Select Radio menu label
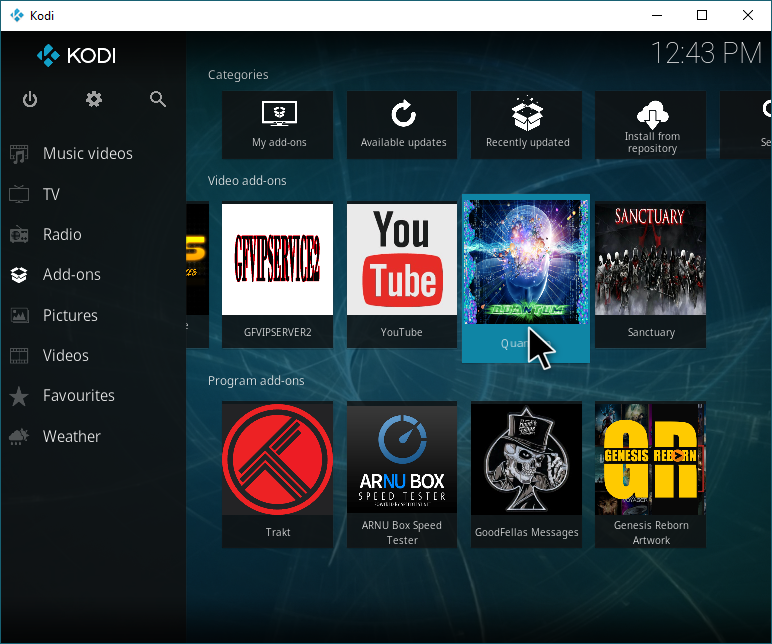 pyautogui.click(x=62, y=234)
